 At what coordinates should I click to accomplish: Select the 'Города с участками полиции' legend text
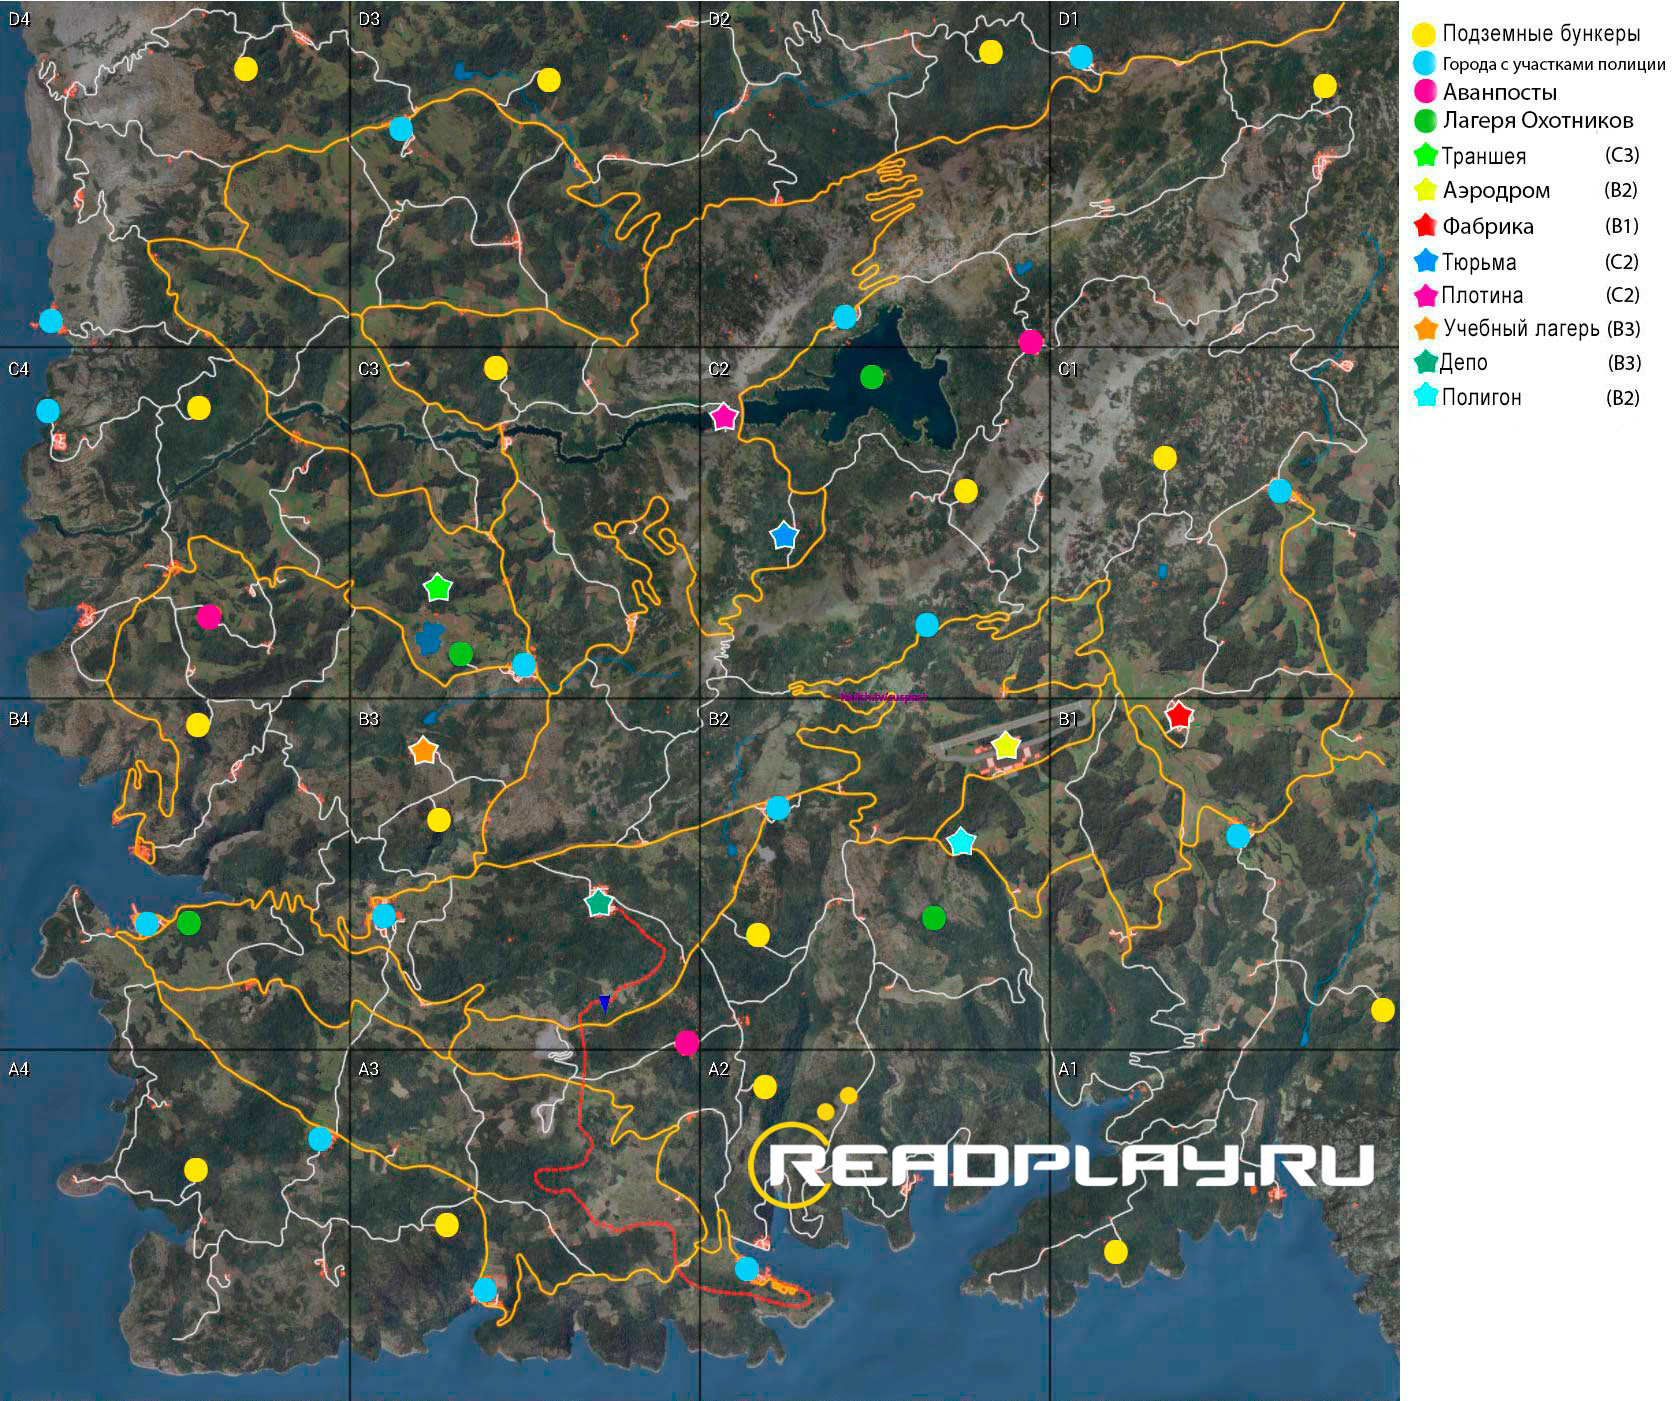click(1553, 65)
